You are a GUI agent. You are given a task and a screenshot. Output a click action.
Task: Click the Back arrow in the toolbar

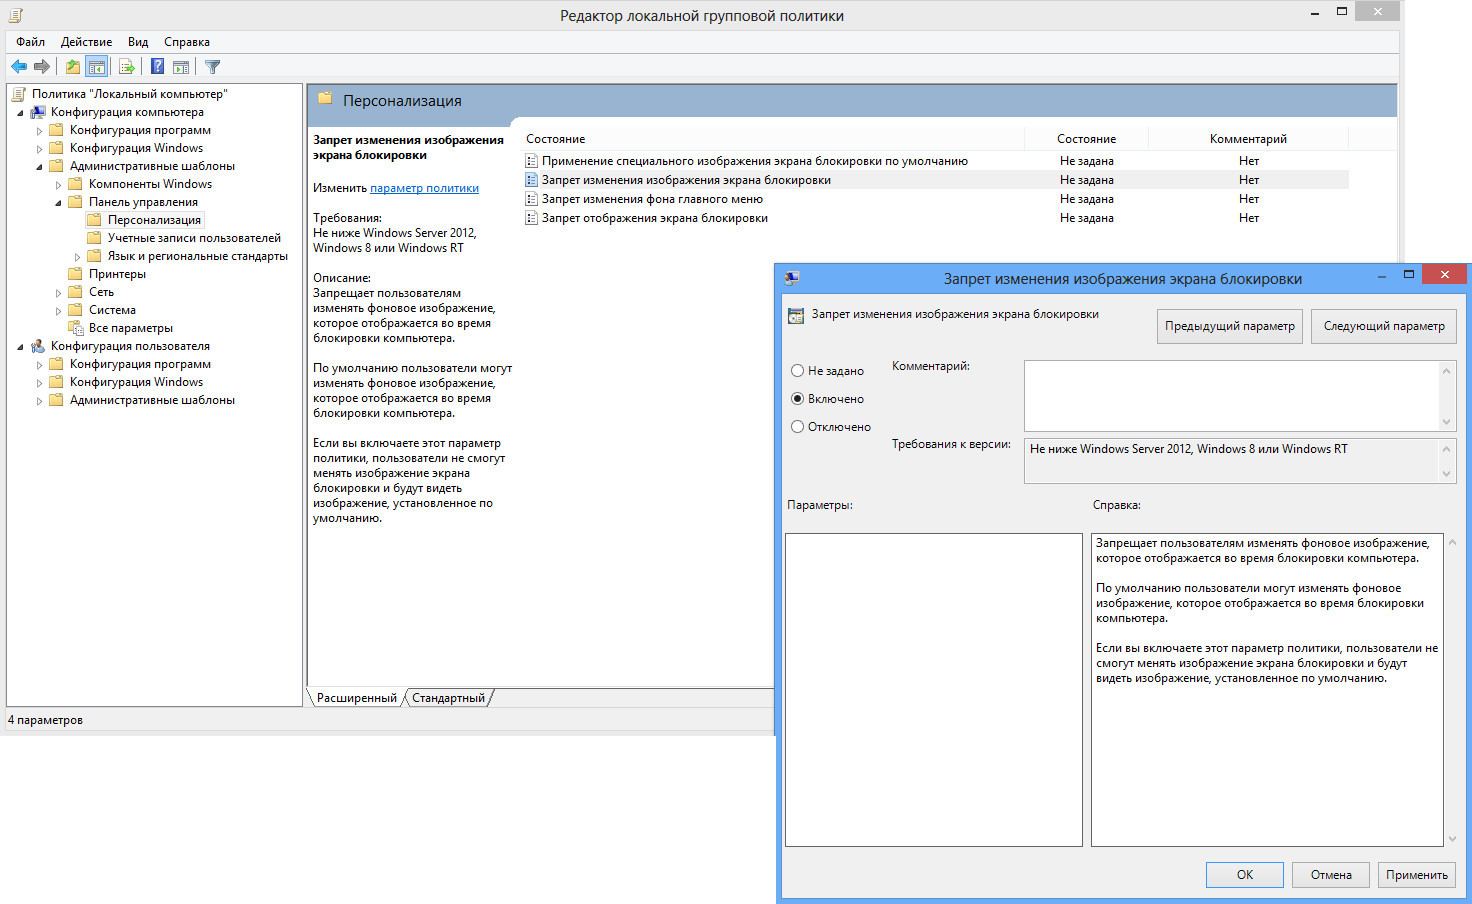point(19,67)
